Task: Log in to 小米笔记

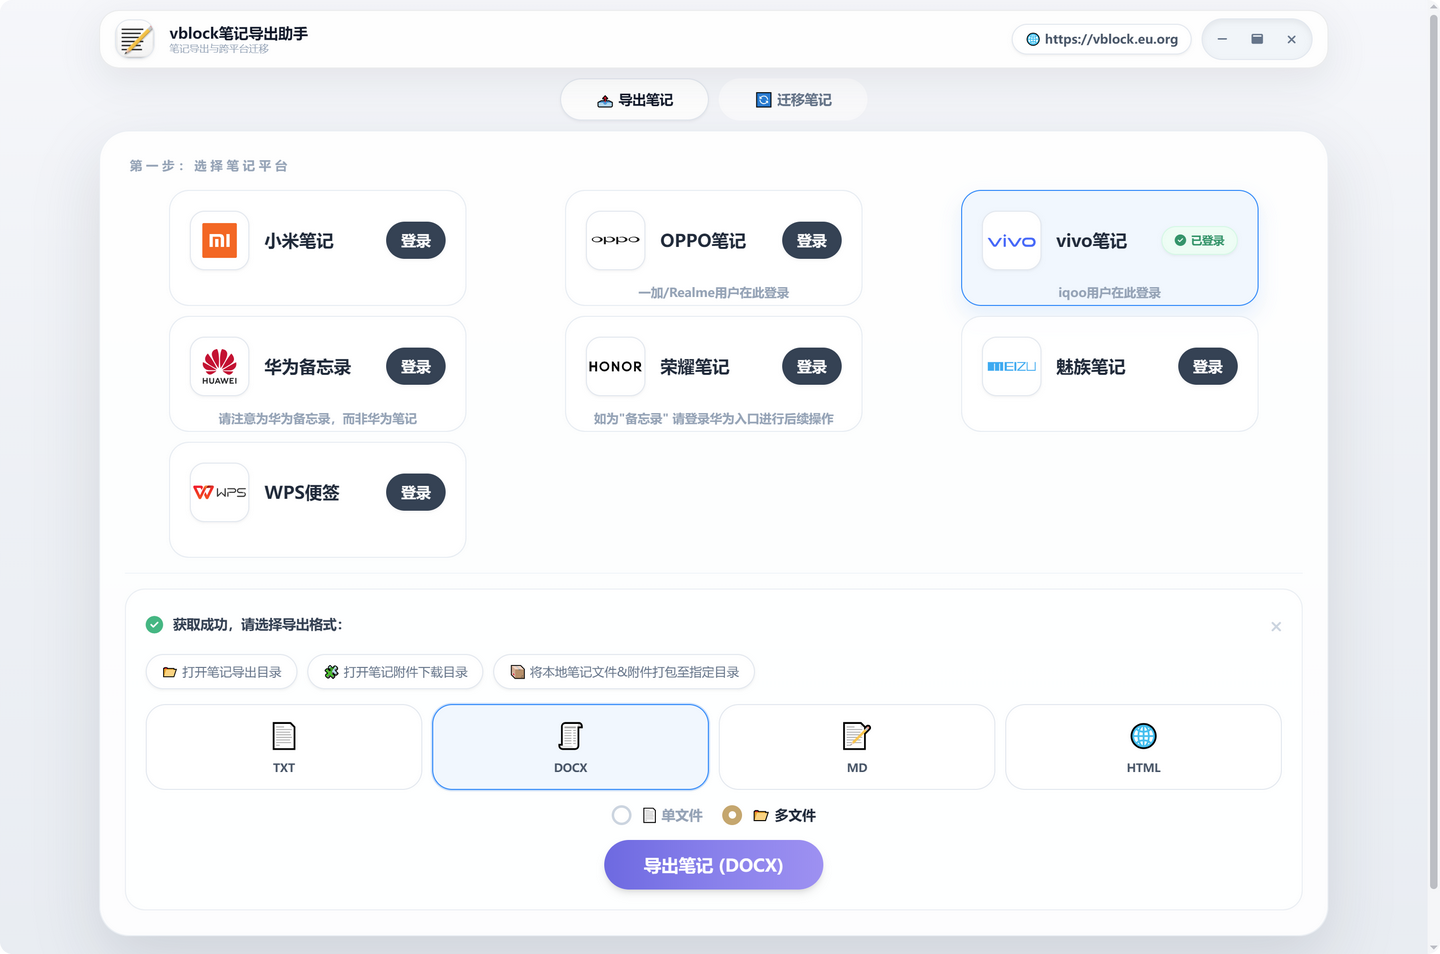Action: click(416, 241)
